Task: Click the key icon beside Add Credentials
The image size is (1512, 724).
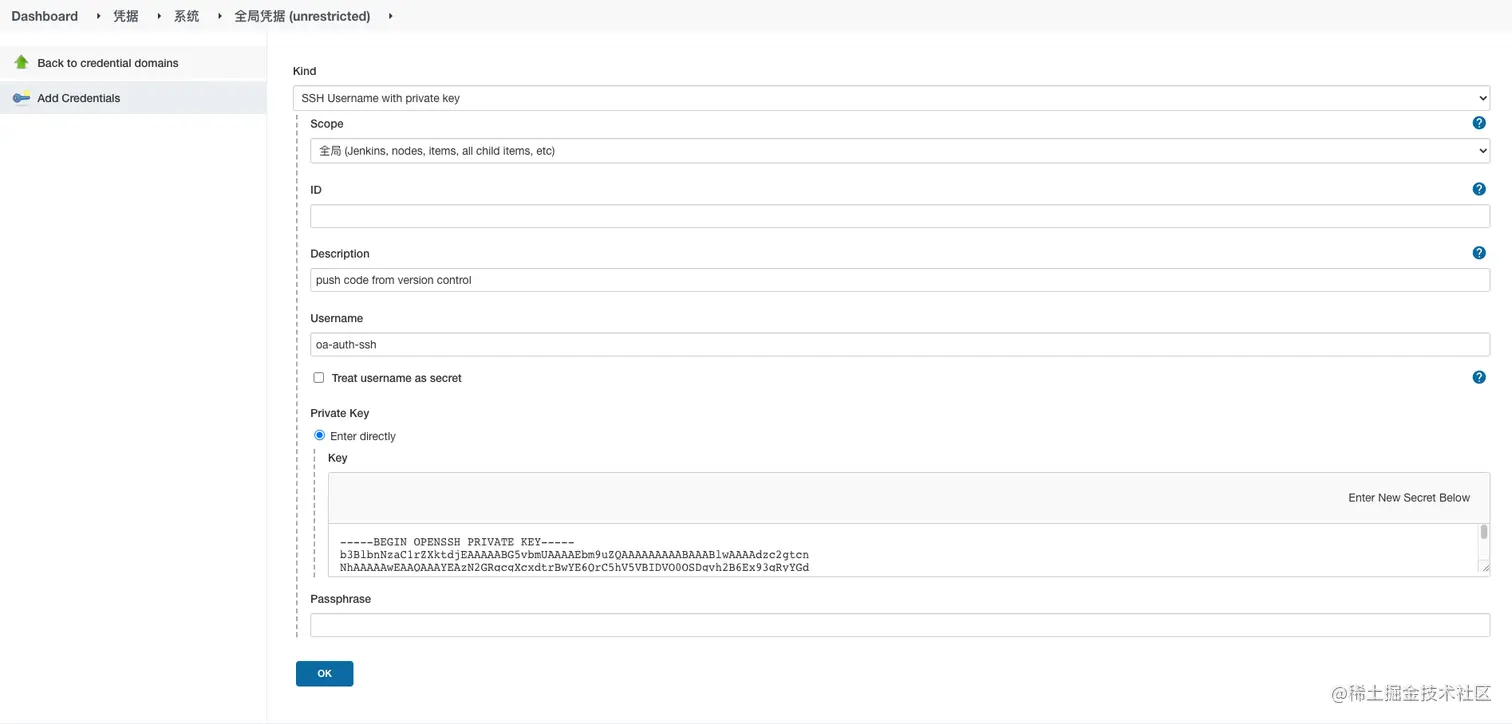Action: 21,98
